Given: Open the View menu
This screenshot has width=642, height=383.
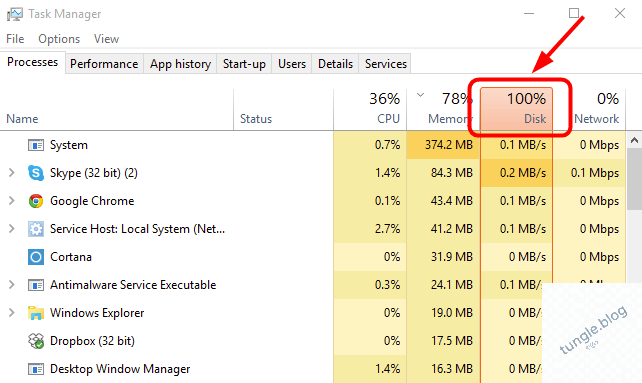Looking at the screenshot, I should tap(106, 39).
